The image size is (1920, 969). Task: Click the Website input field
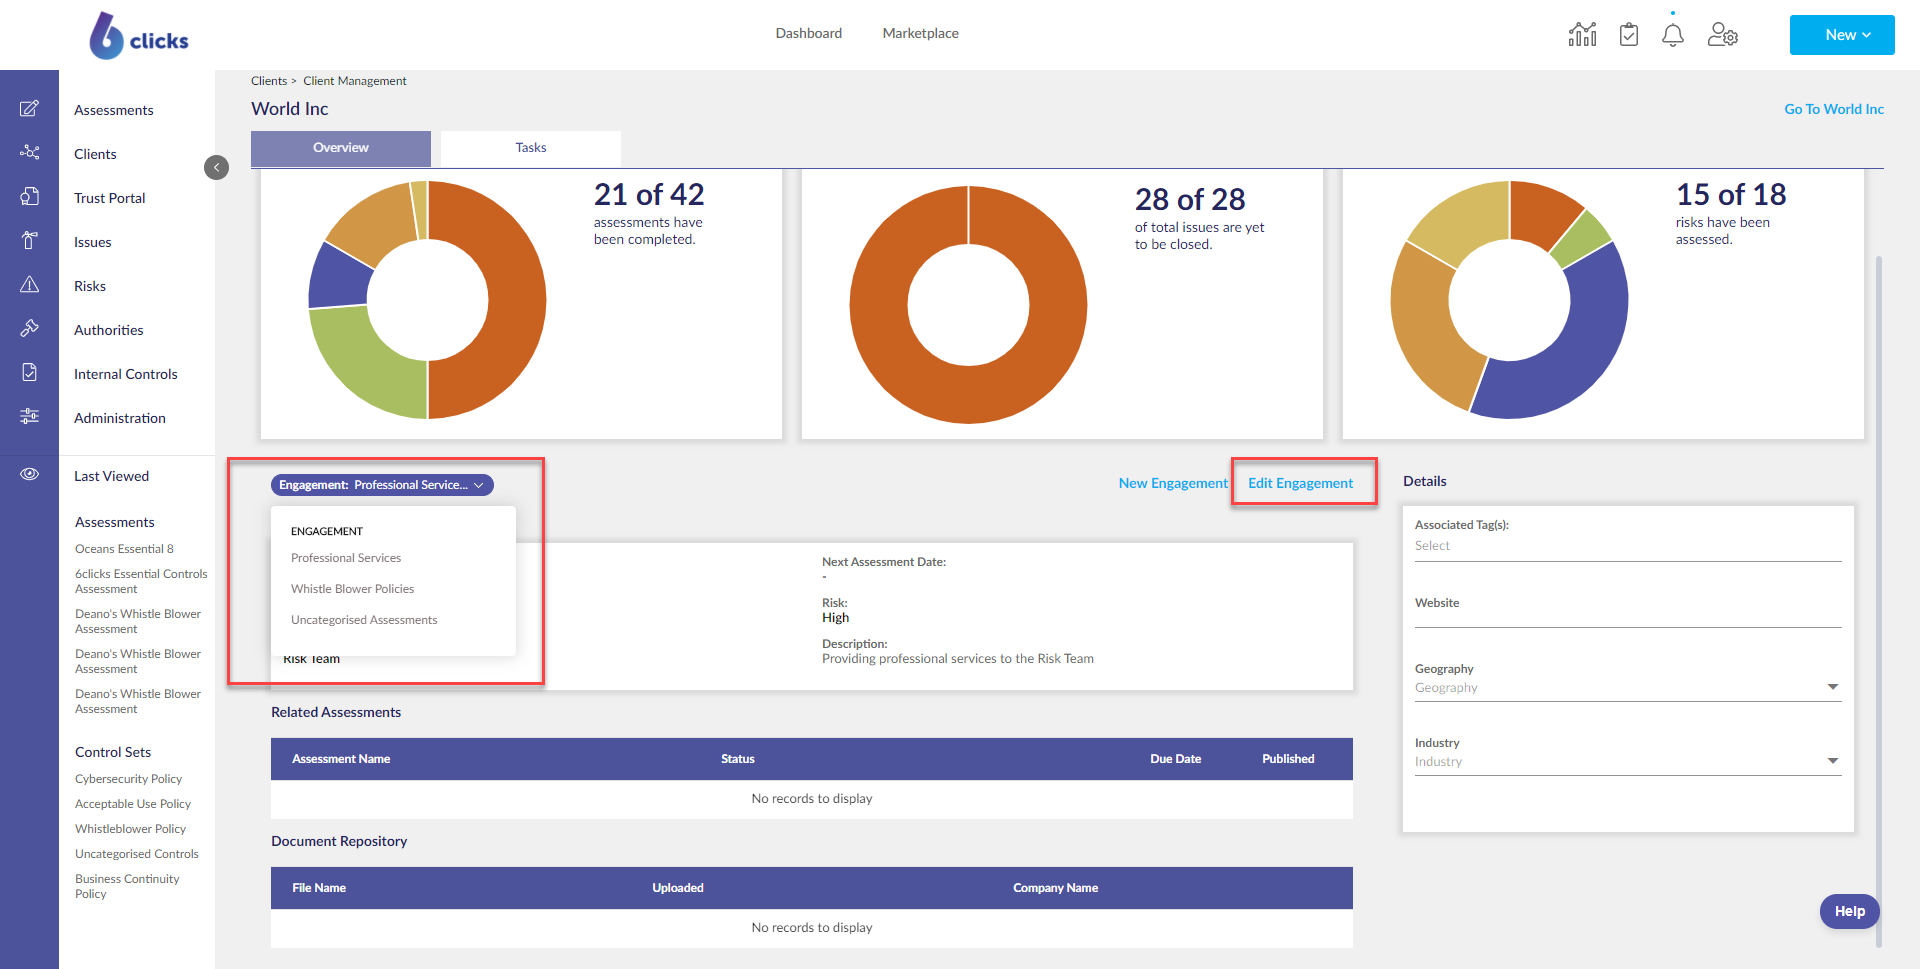pos(1628,619)
